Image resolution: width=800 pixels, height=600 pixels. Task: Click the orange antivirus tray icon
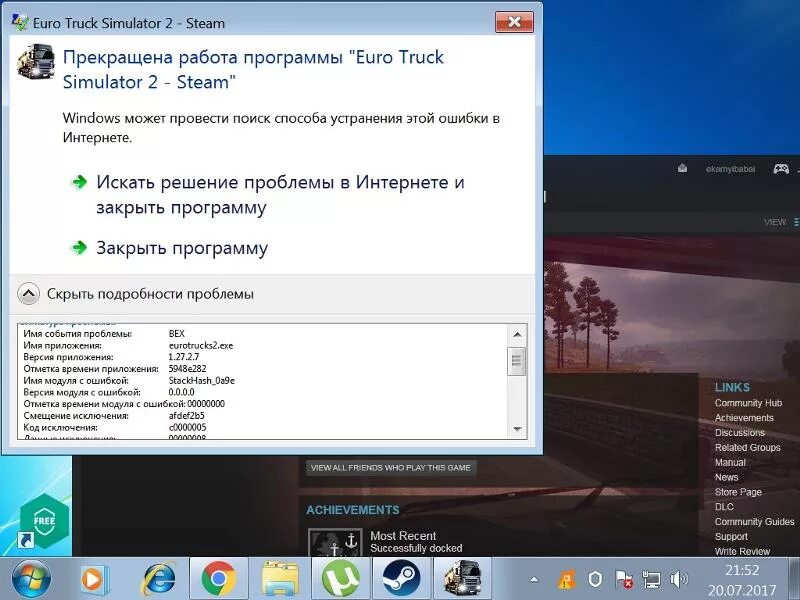(x=566, y=580)
